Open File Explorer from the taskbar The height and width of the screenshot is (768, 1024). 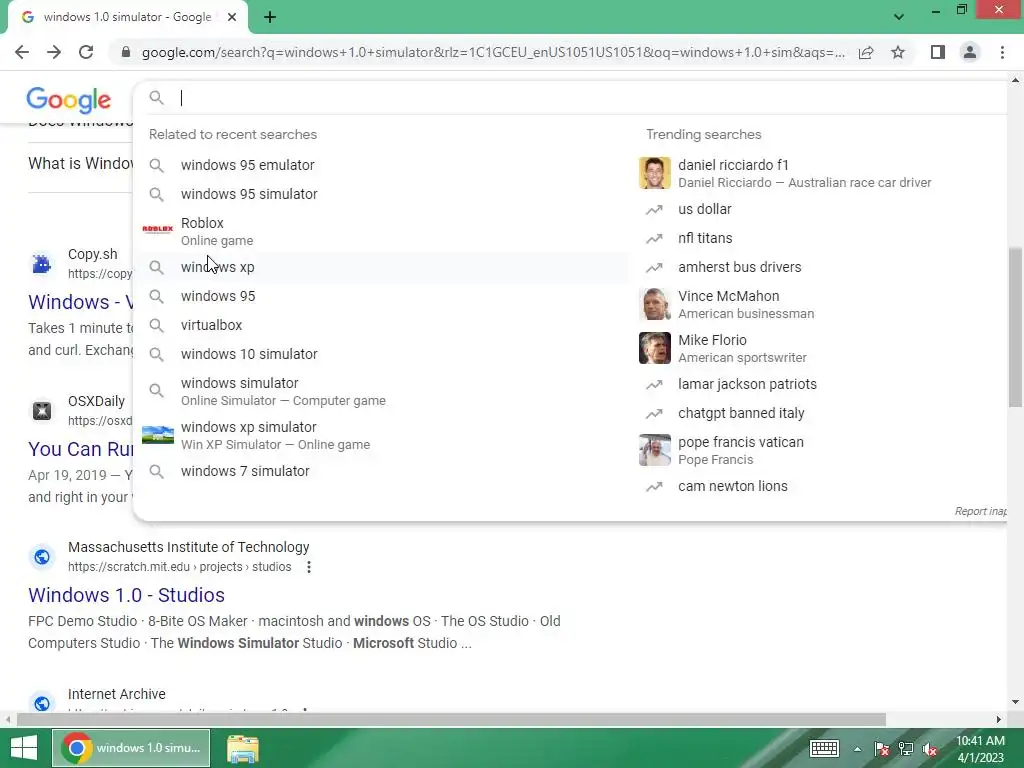coord(243,748)
